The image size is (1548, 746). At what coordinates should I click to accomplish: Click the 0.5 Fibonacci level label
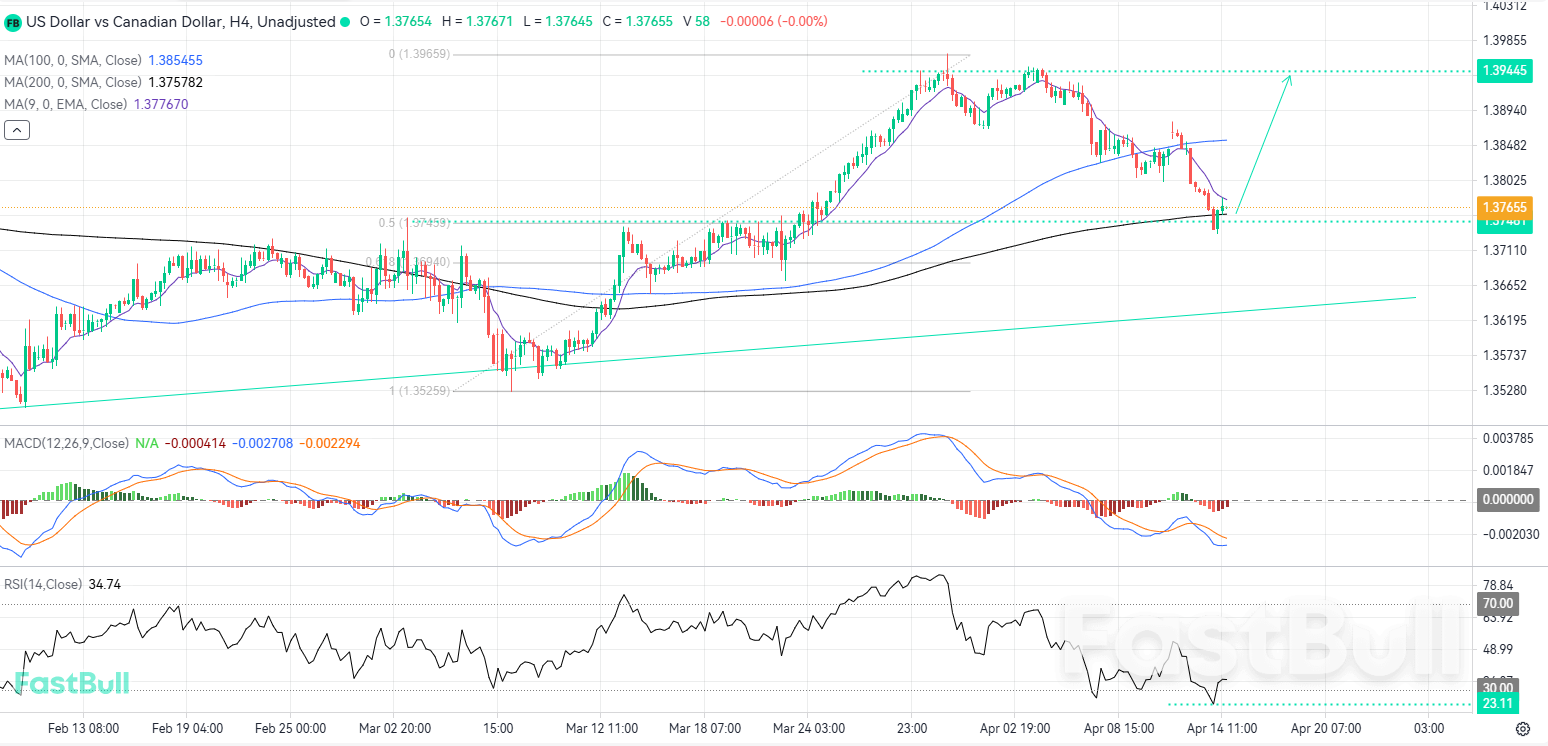click(x=413, y=223)
